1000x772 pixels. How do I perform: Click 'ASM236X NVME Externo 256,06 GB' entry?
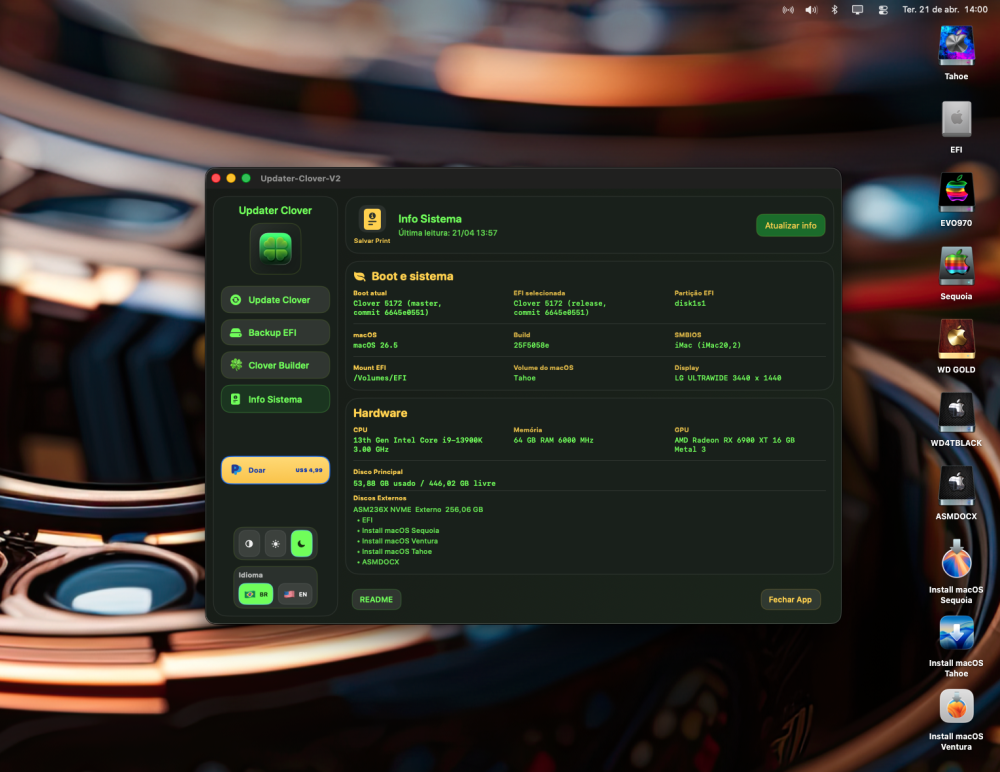(x=418, y=510)
